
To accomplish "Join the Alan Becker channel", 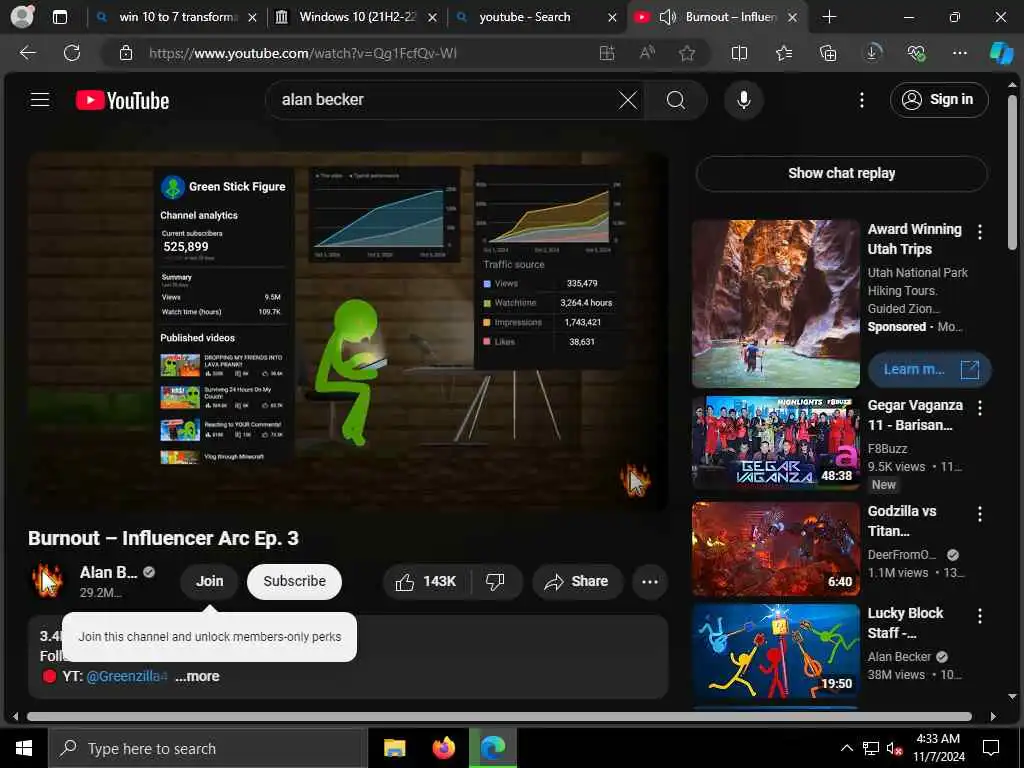I will (210, 581).
